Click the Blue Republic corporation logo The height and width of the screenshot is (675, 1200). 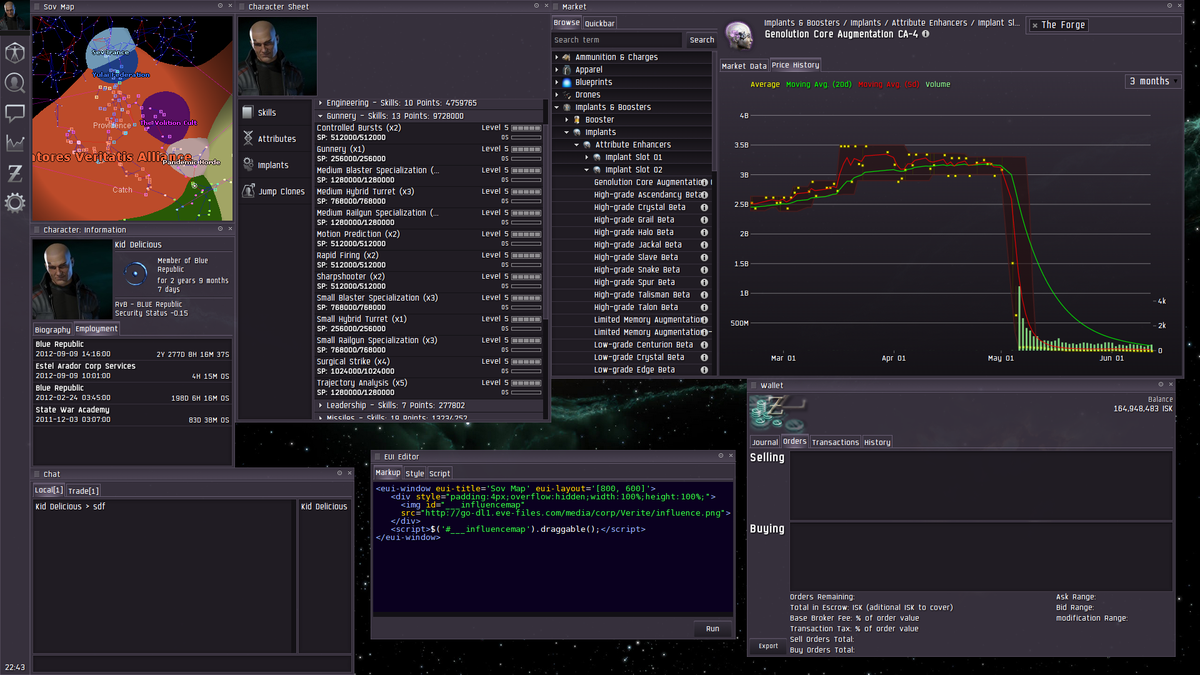pyautogui.click(x=135, y=272)
